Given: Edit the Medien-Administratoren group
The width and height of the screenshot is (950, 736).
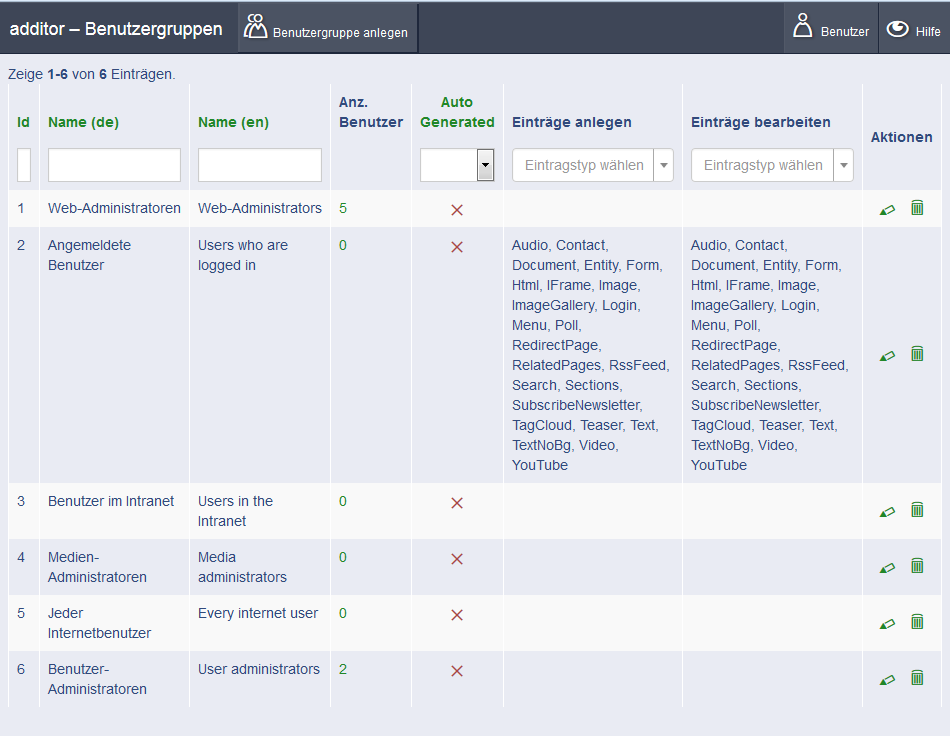Looking at the screenshot, I should 887,567.
